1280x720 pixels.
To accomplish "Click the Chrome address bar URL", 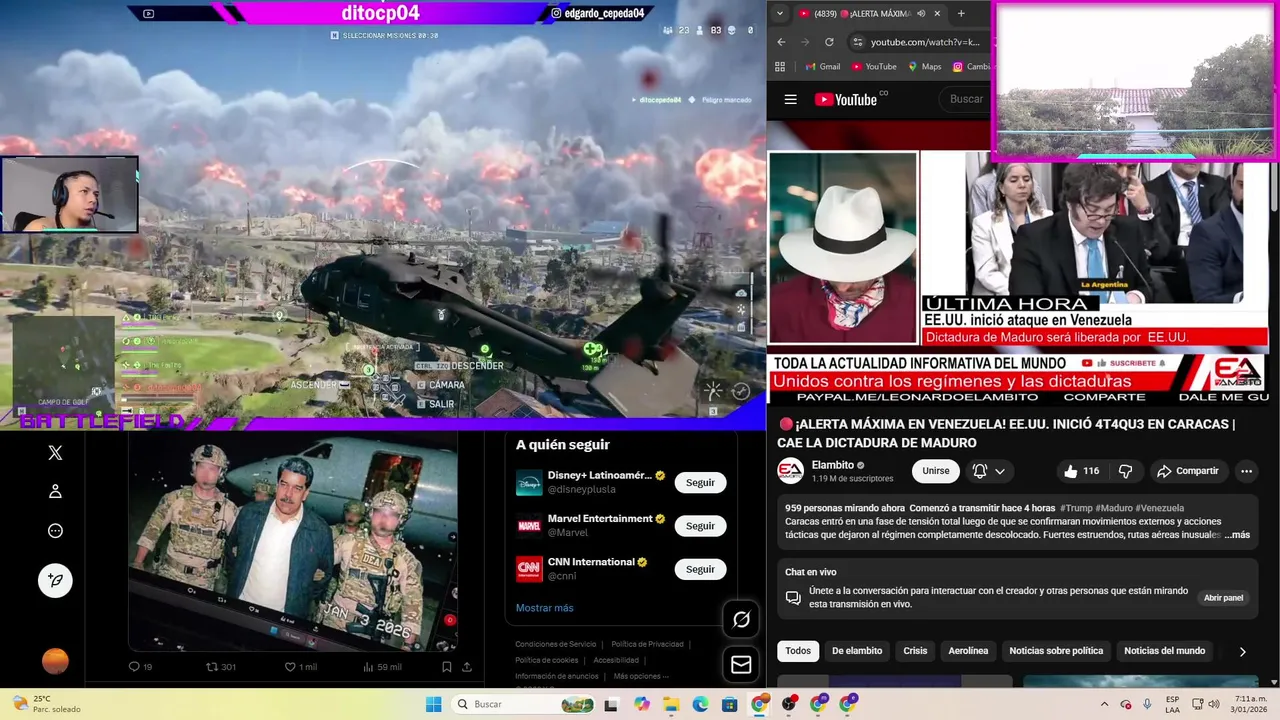I will click(x=925, y=42).
